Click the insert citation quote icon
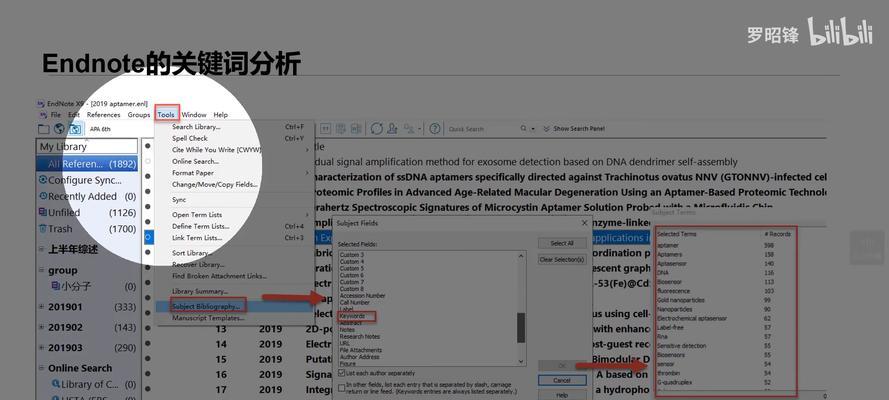The height and width of the screenshot is (400, 889). click(327, 129)
